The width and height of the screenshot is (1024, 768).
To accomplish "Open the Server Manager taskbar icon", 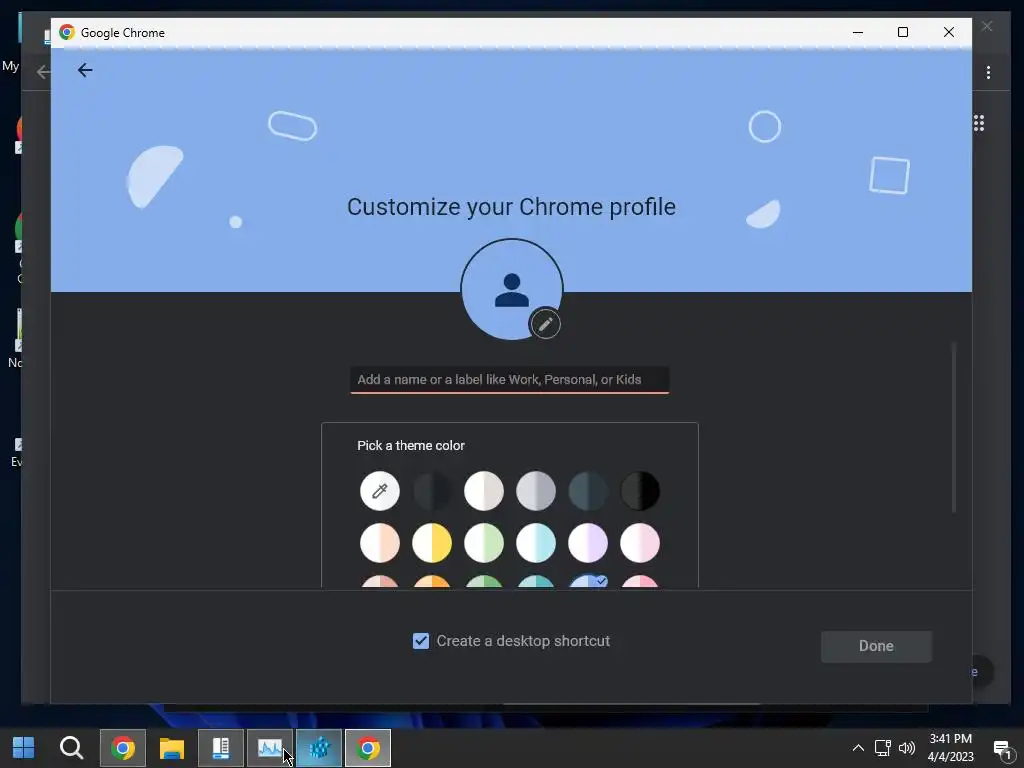I will coord(221,748).
